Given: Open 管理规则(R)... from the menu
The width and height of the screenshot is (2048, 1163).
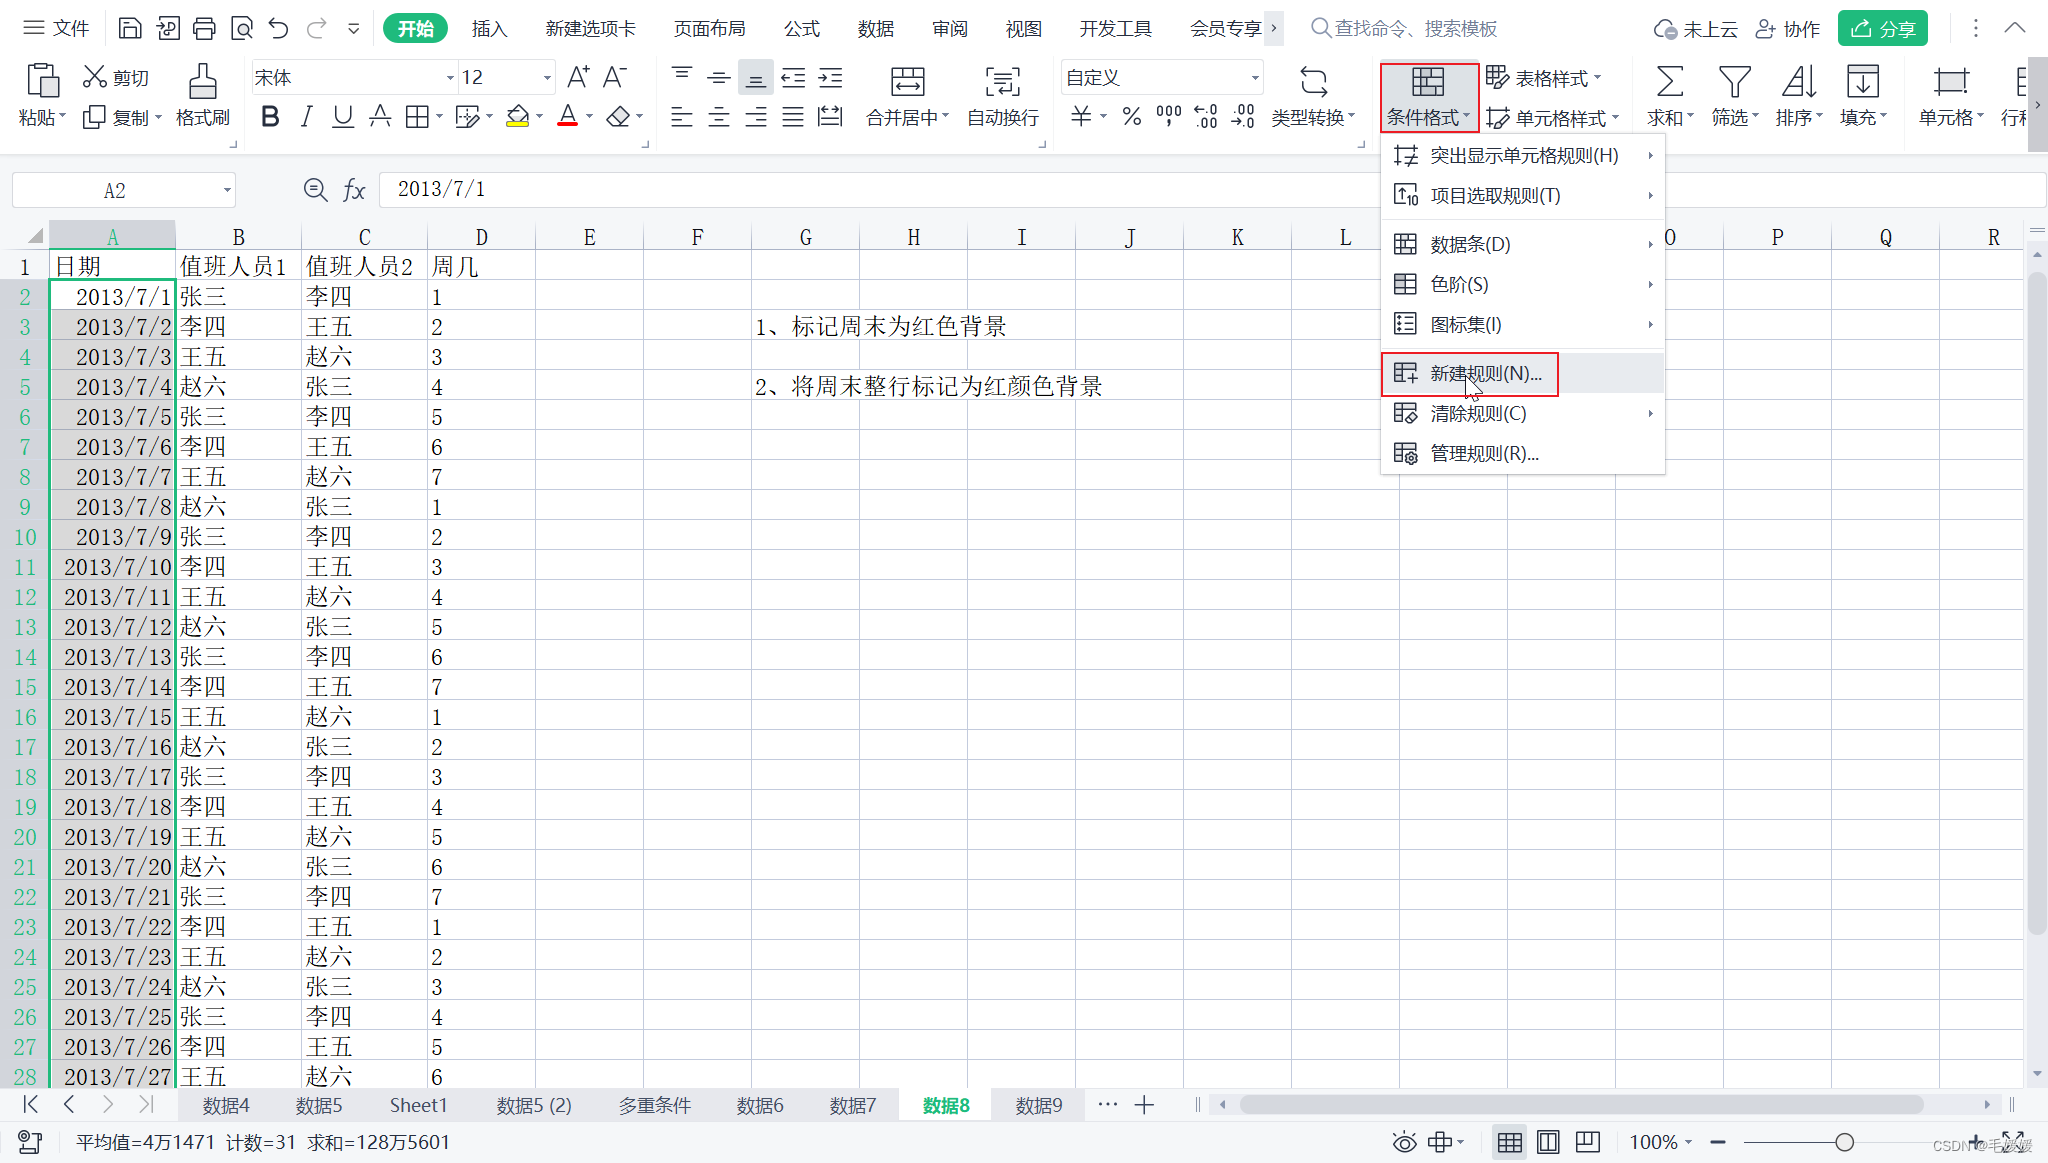Looking at the screenshot, I should click(x=1484, y=454).
